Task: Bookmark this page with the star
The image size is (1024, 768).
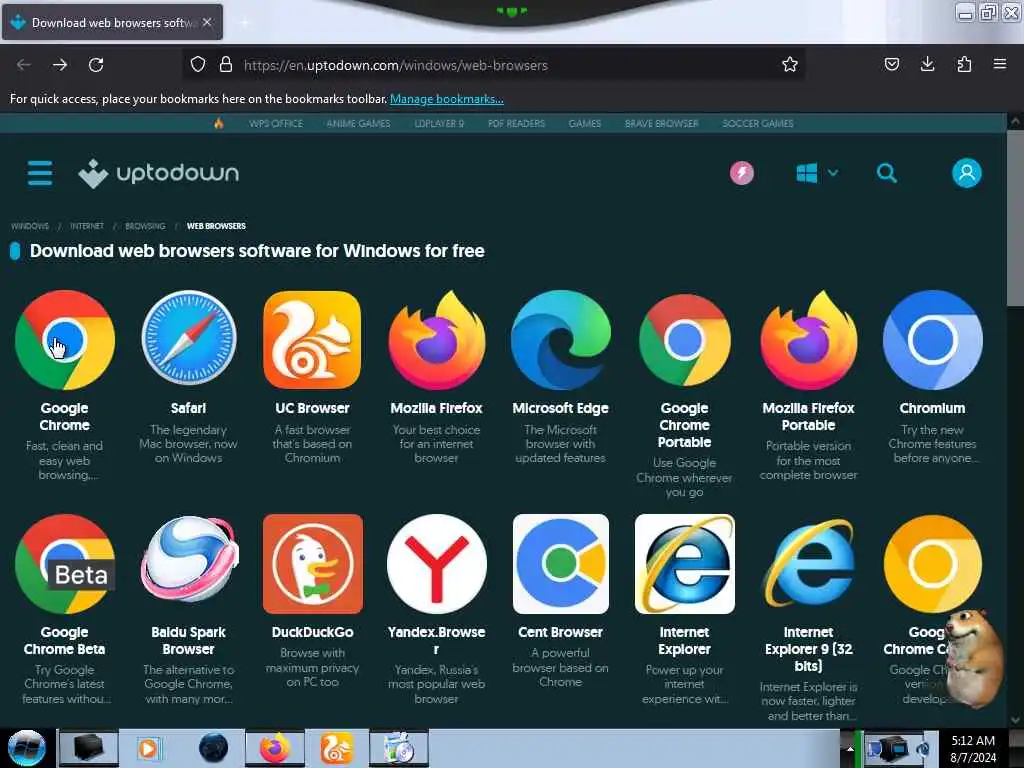Action: 790,65
